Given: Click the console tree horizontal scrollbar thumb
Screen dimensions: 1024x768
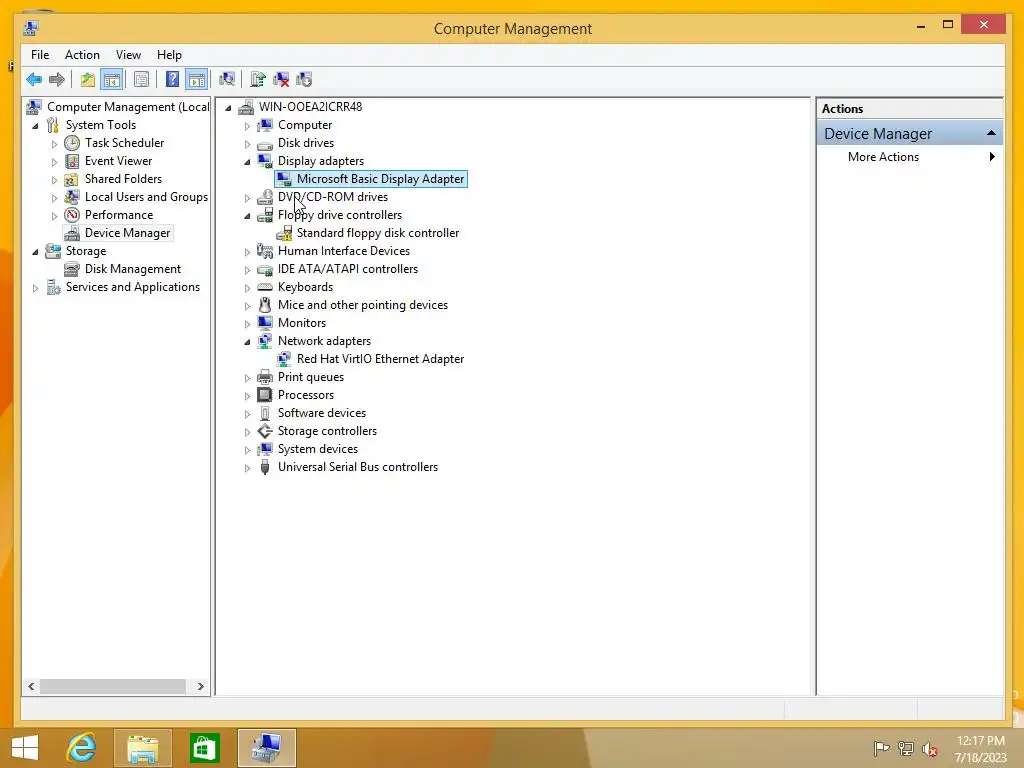Looking at the screenshot, I should [x=112, y=686].
